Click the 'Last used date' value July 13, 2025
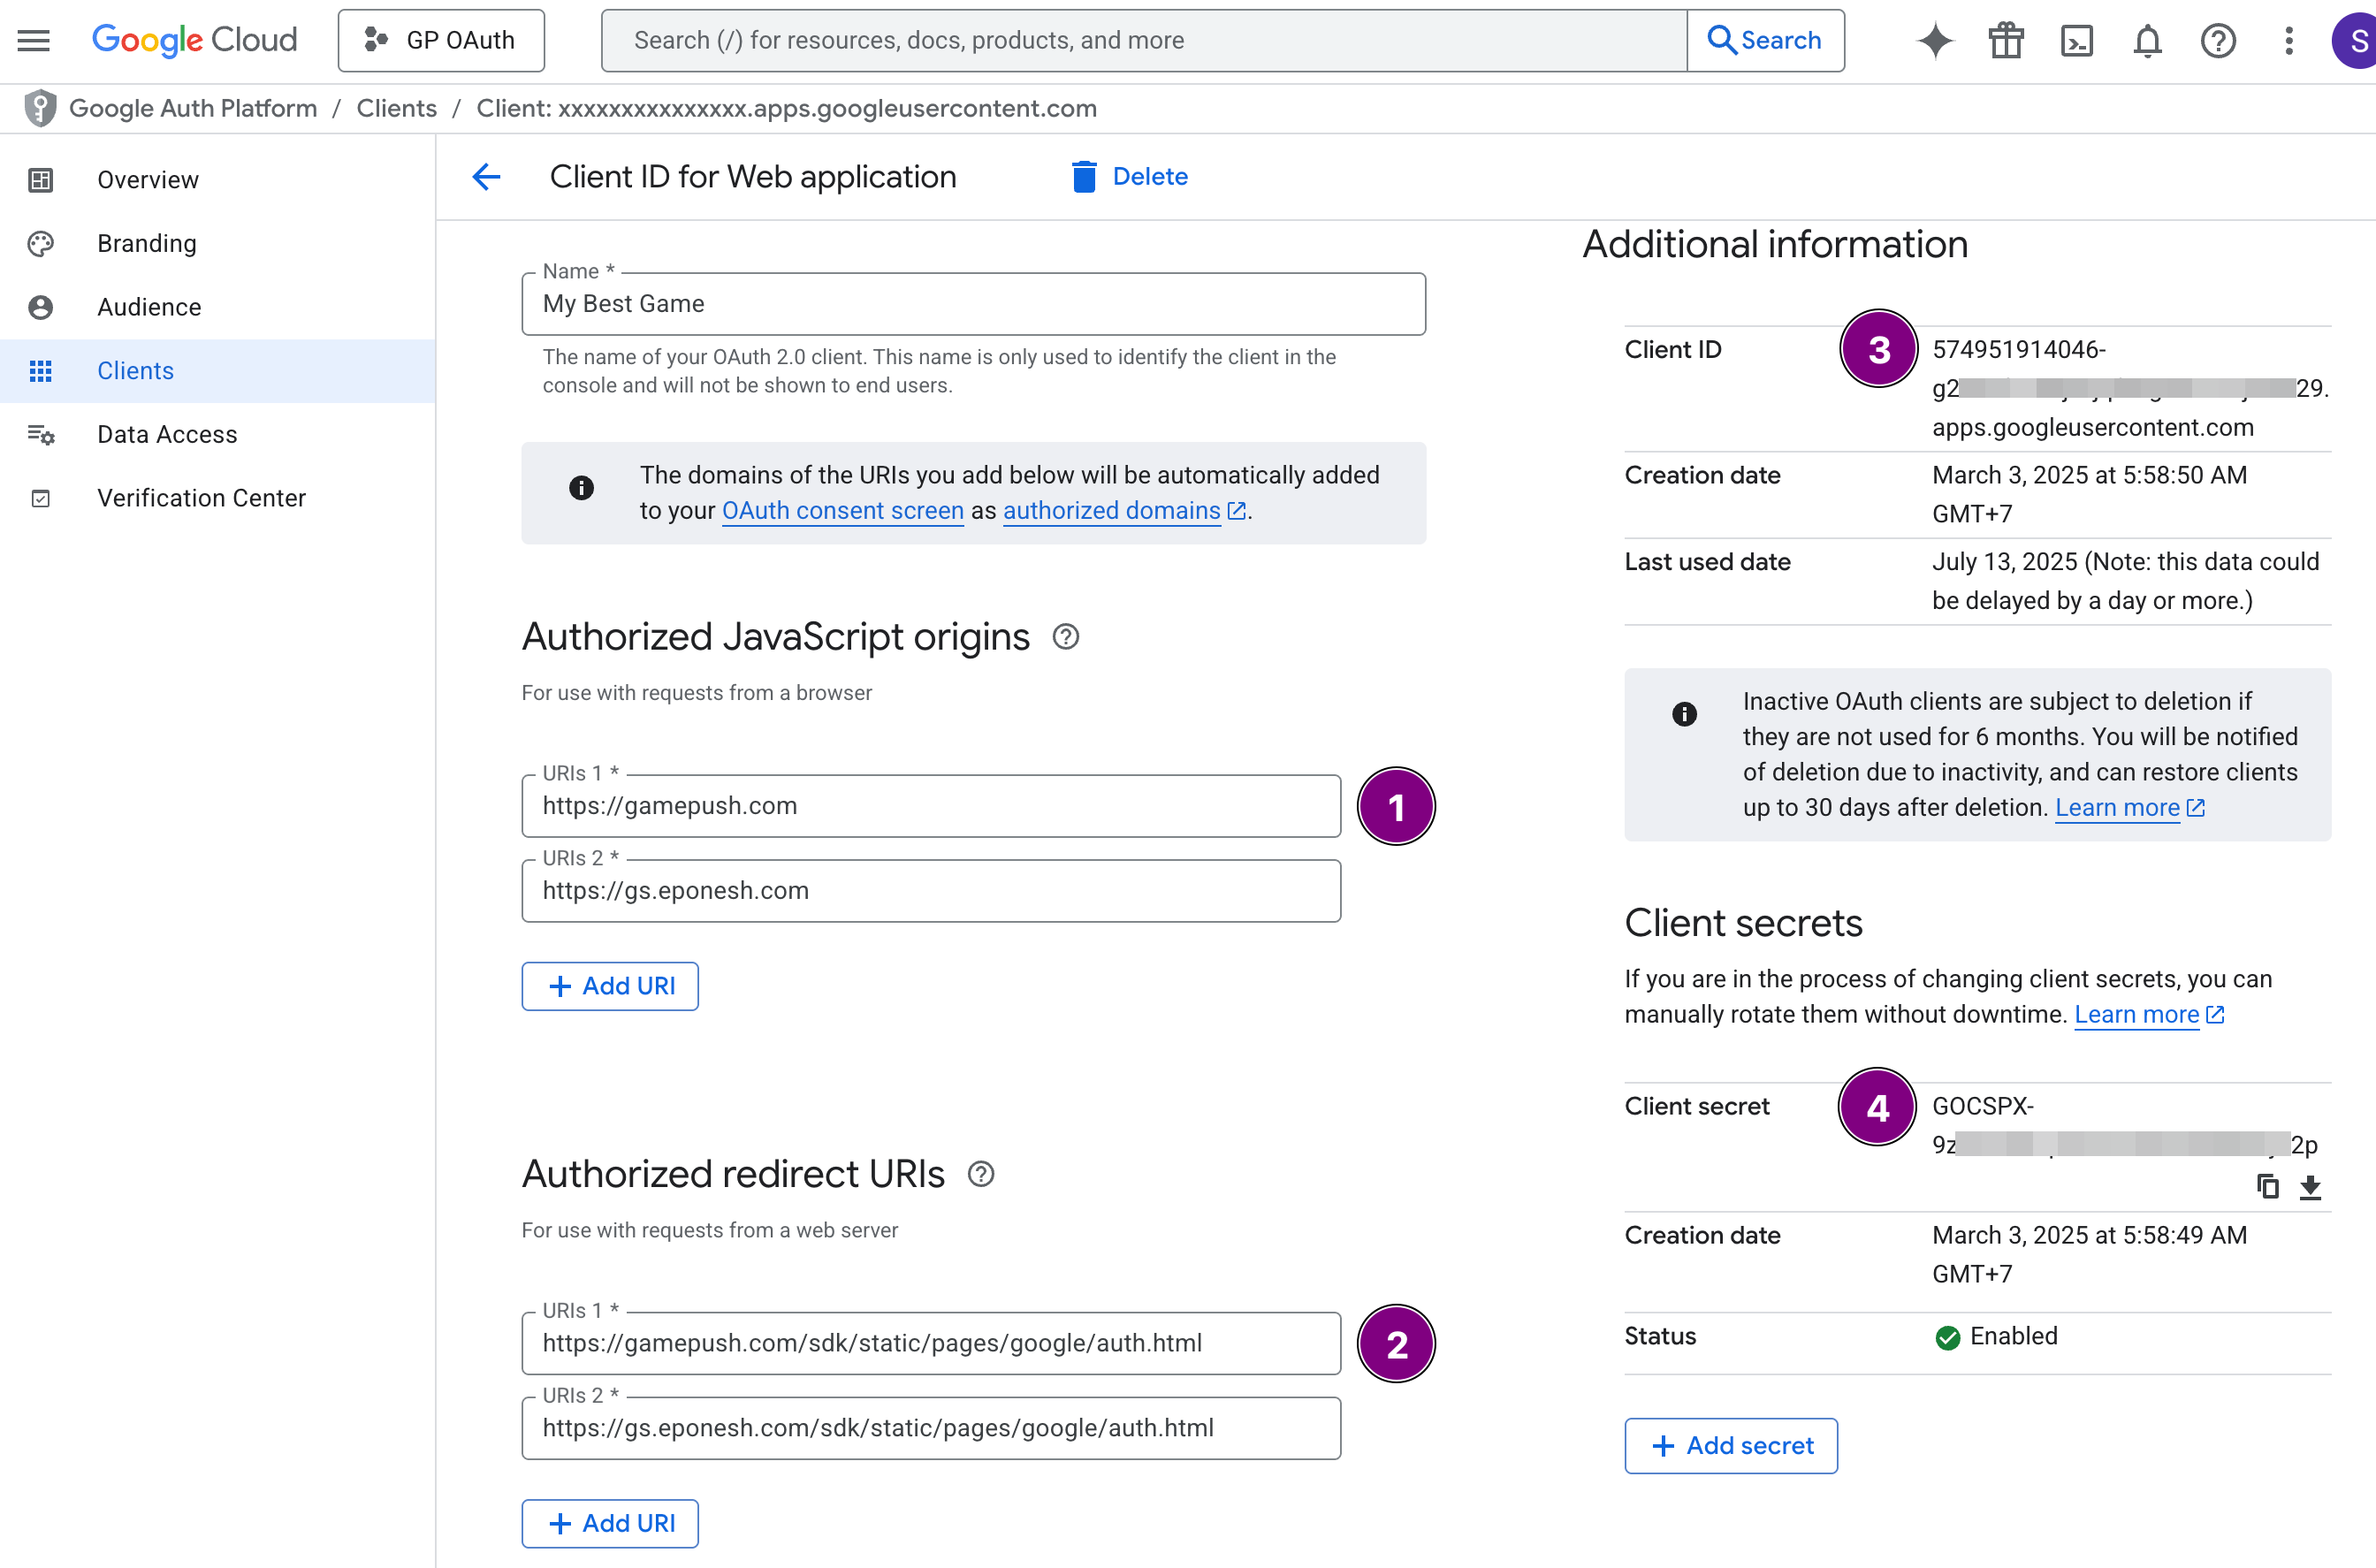 2125,582
